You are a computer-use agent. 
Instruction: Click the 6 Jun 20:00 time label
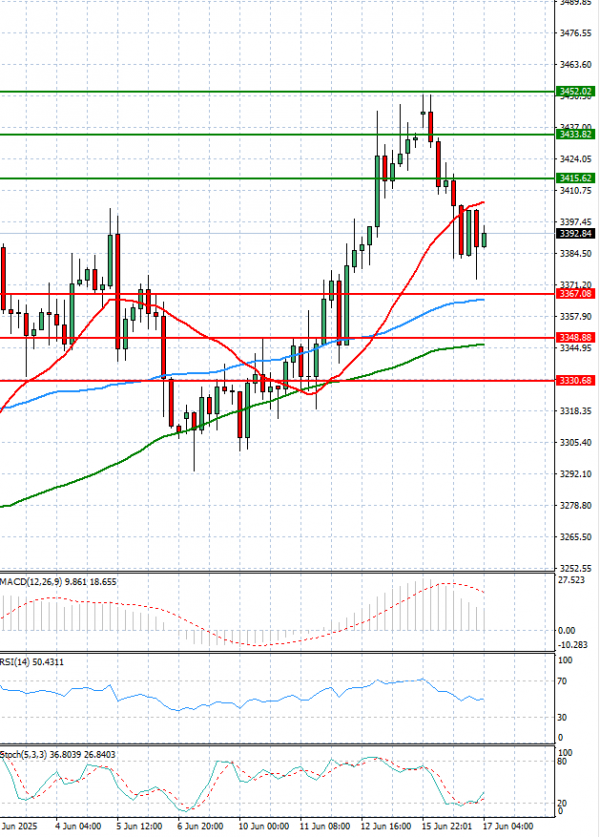tap(200, 826)
